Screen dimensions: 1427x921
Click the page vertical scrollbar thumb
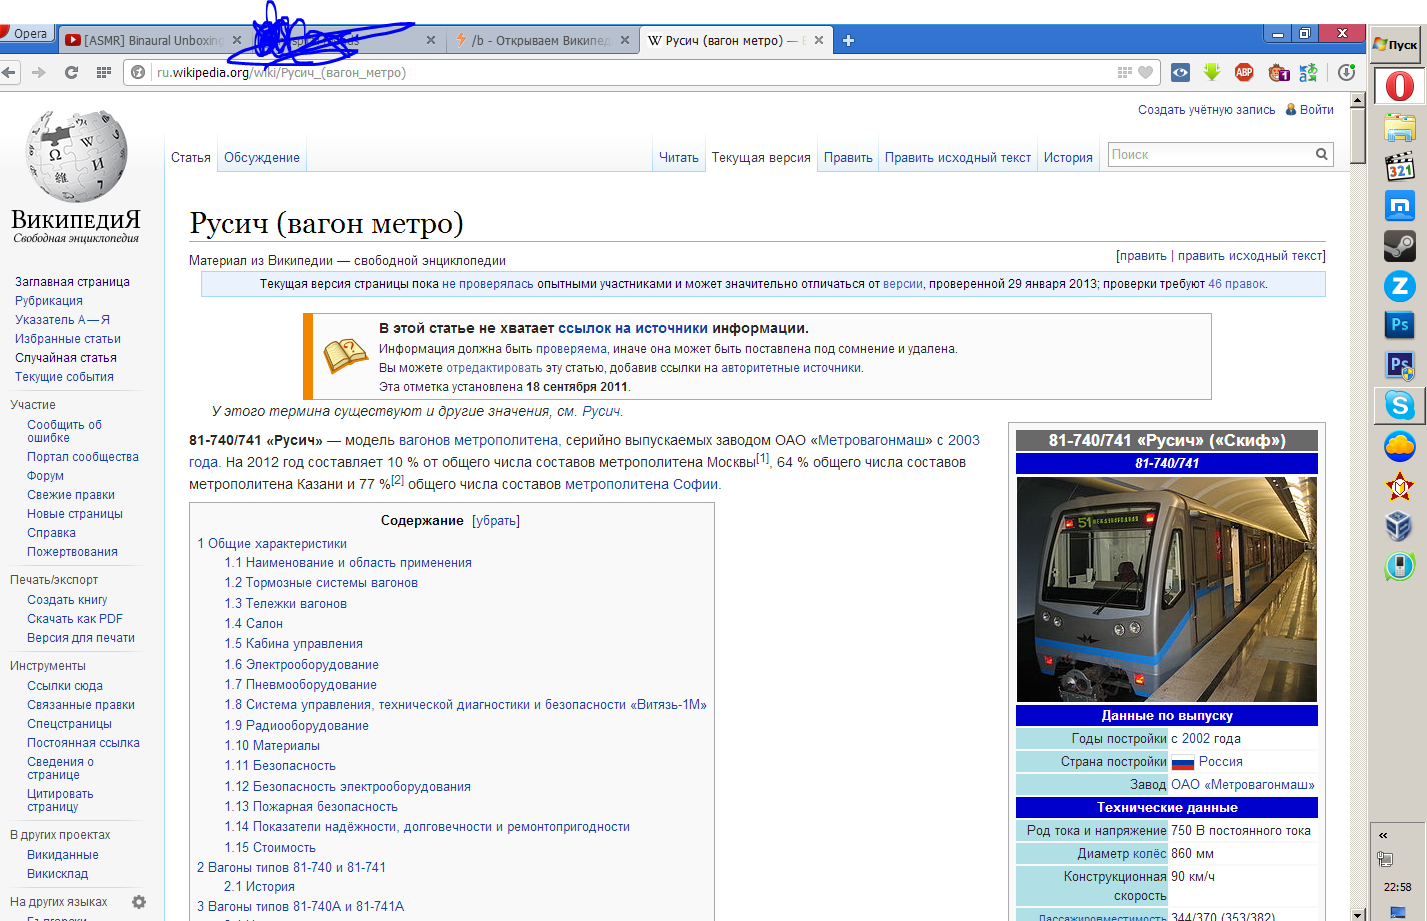pyautogui.click(x=1358, y=135)
